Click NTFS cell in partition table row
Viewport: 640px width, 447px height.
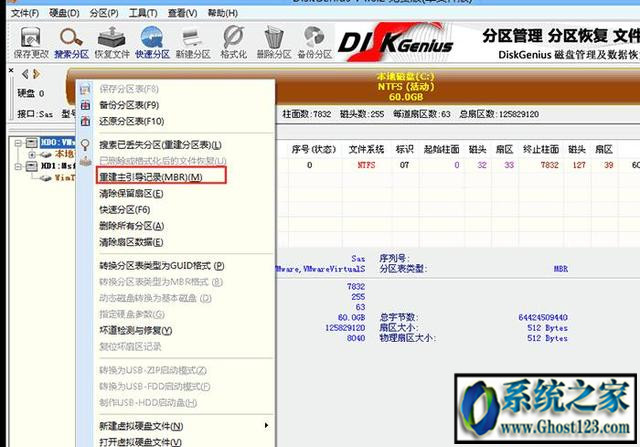click(x=366, y=165)
